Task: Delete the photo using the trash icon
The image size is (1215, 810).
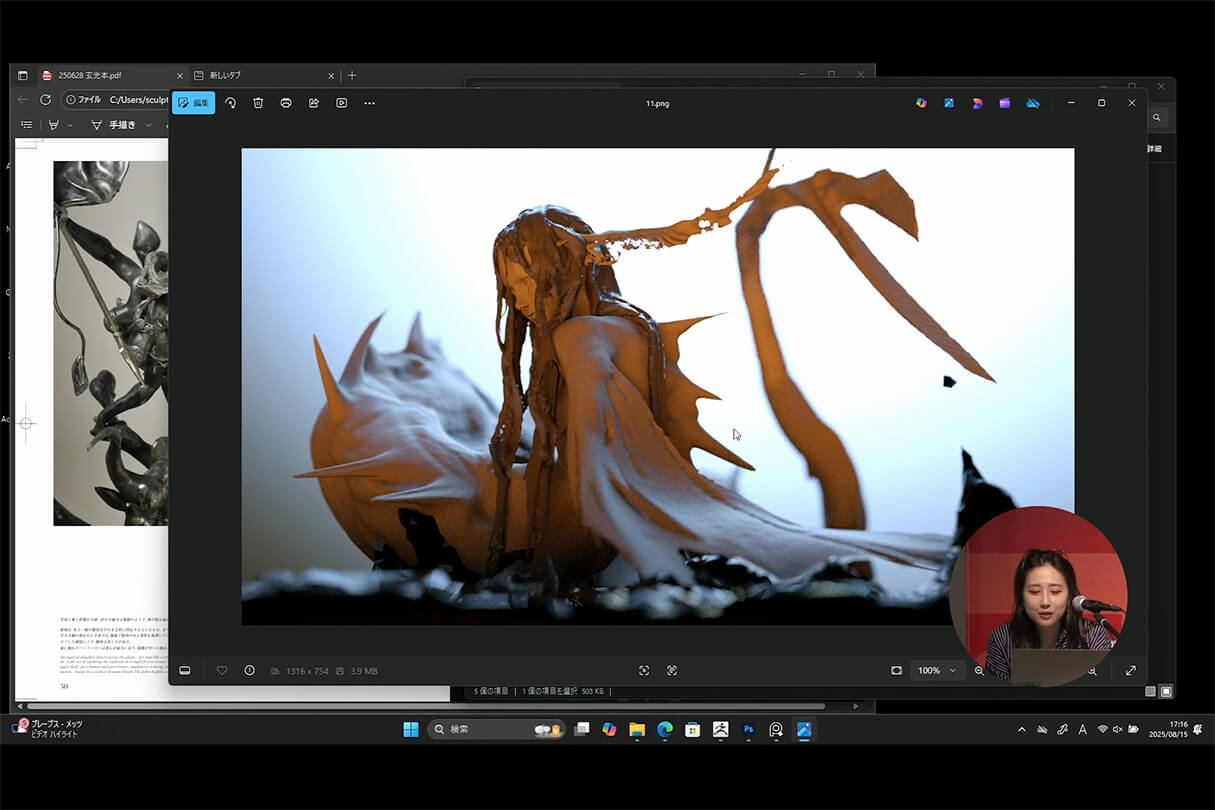Action: (x=258, y=103)
